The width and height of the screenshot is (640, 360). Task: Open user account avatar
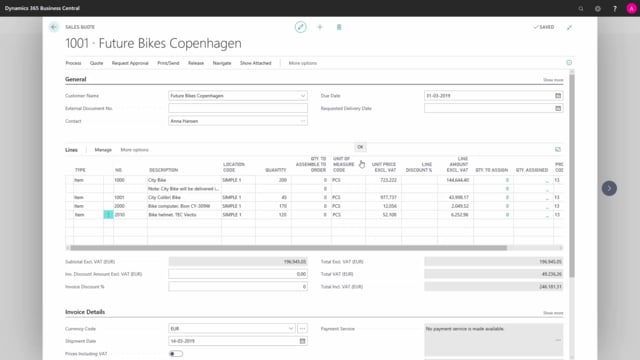[x=631, y=9]
